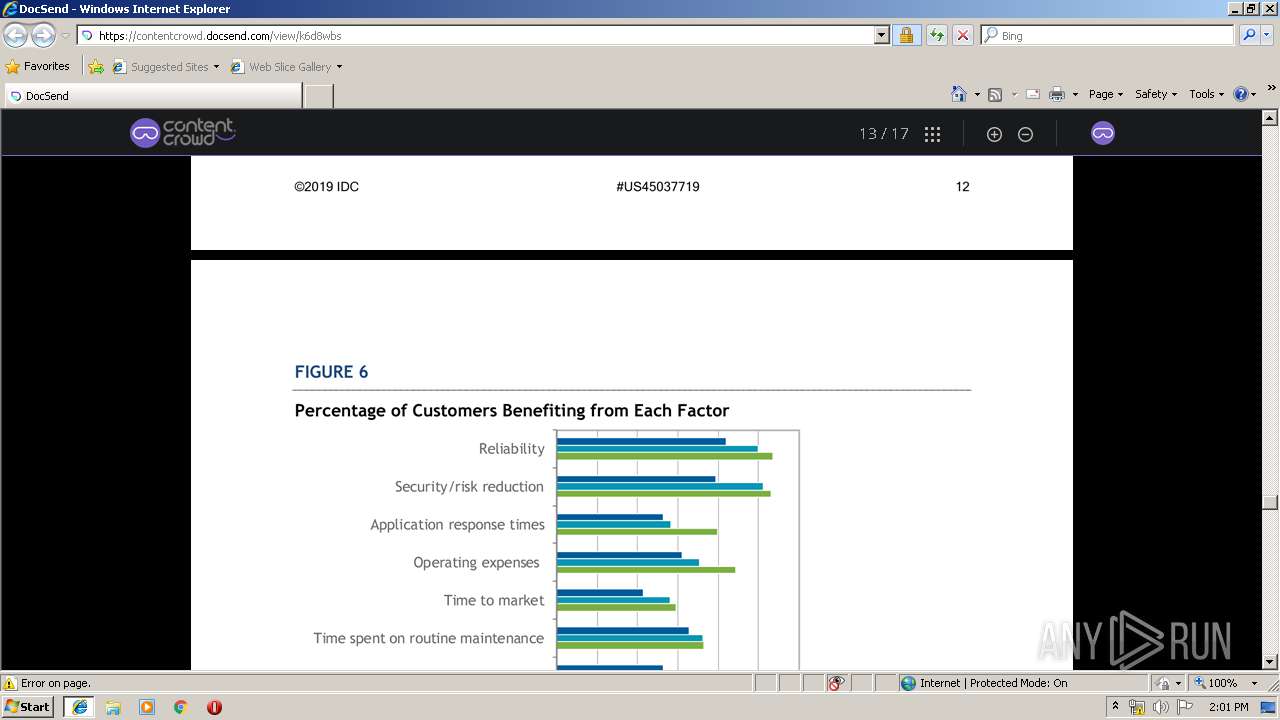Click the red stop-sign taskbar icon
Image resolution: width=1280 pixels, height=720 pixels.
[x=214, y=707]
